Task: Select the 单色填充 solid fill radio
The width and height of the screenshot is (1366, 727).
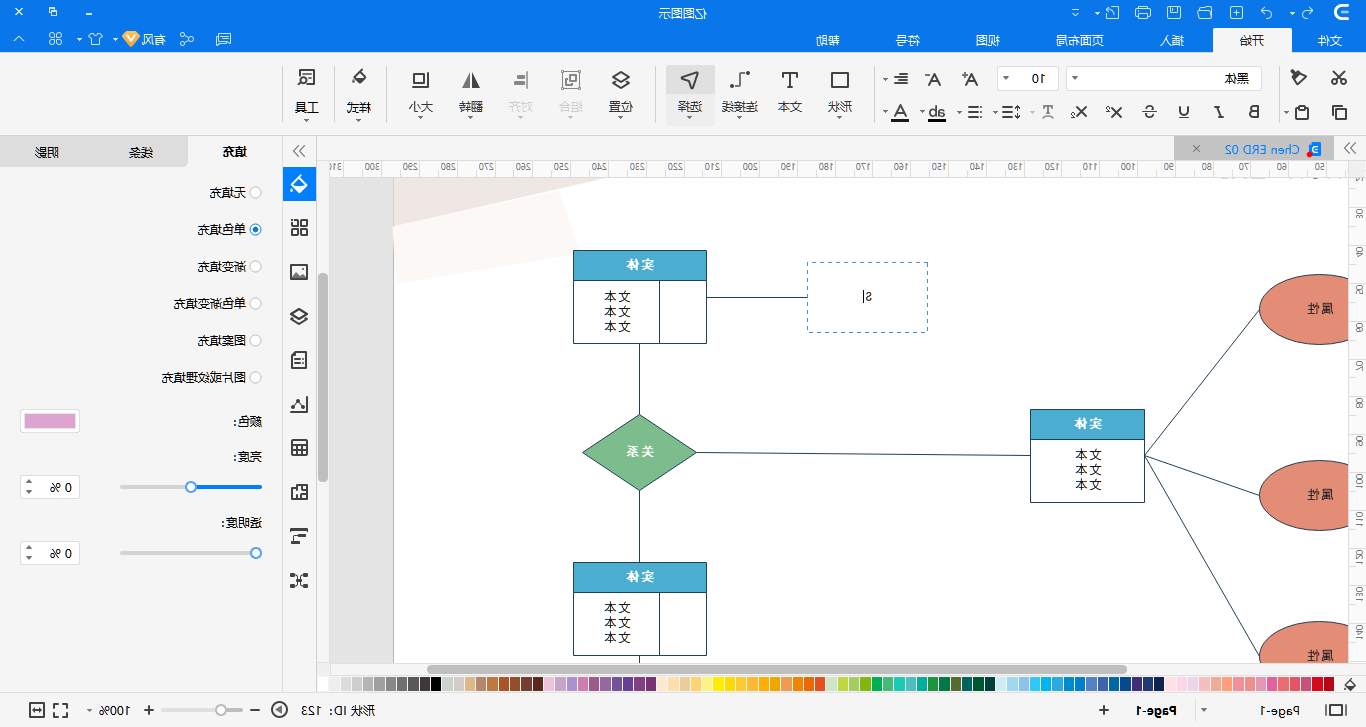Action: pyautogui.click(x=255, y=229)
